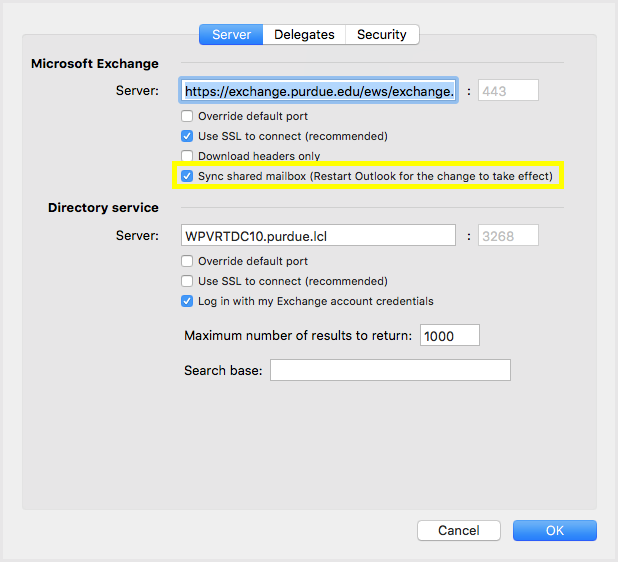
Task: Switch to the Delegates tab
Action: [x=304, y=34]
